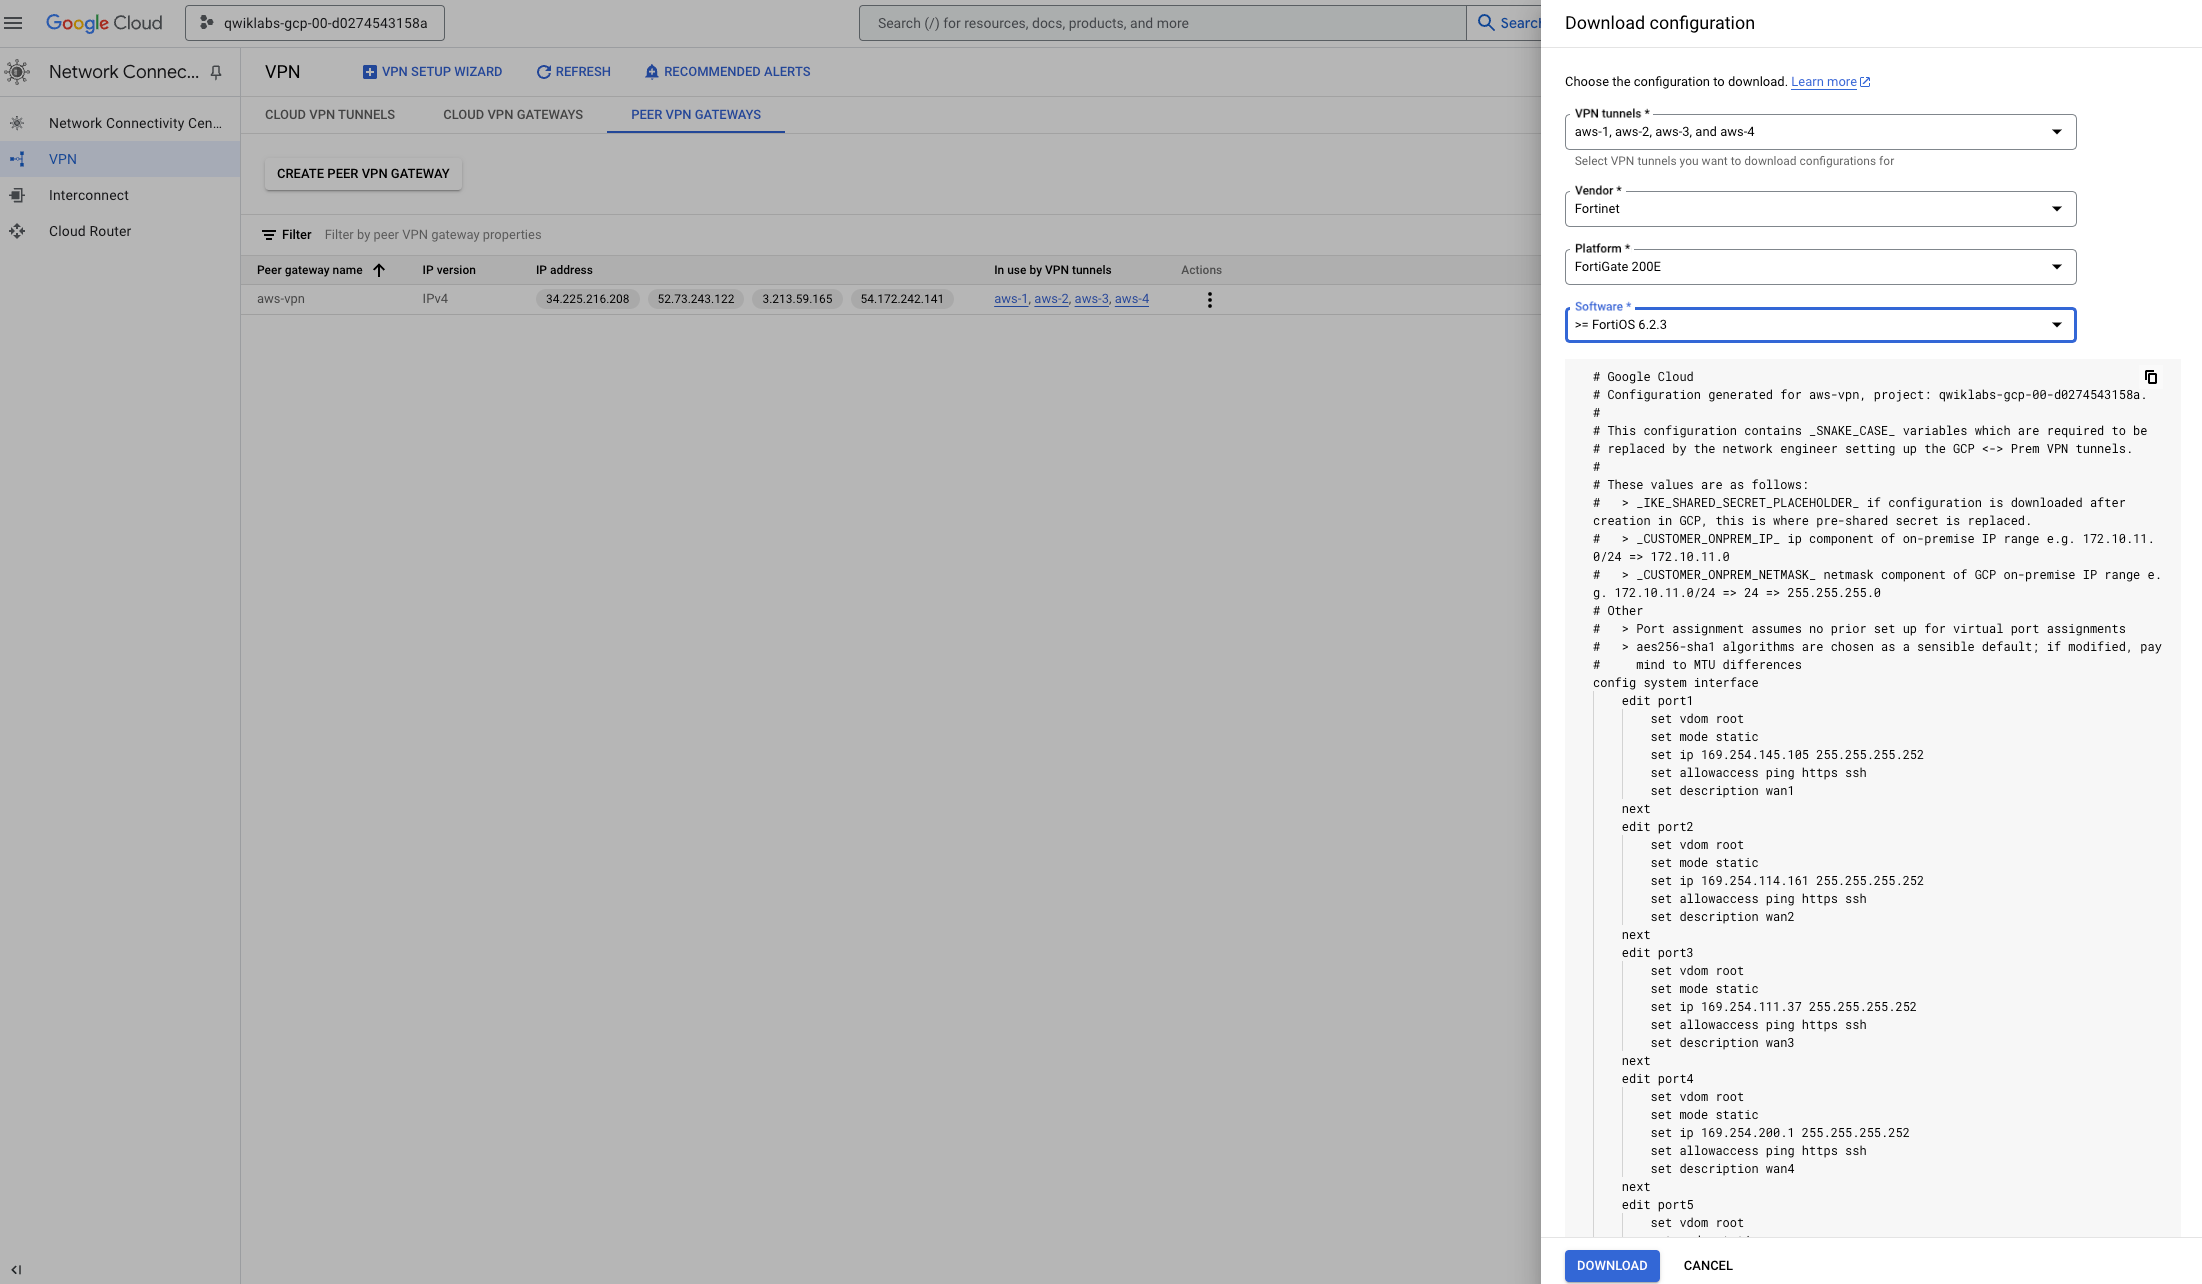Click the Cloud Router sidebar icon
This screenshot has height=1284, width=2202.
[17, 231]
